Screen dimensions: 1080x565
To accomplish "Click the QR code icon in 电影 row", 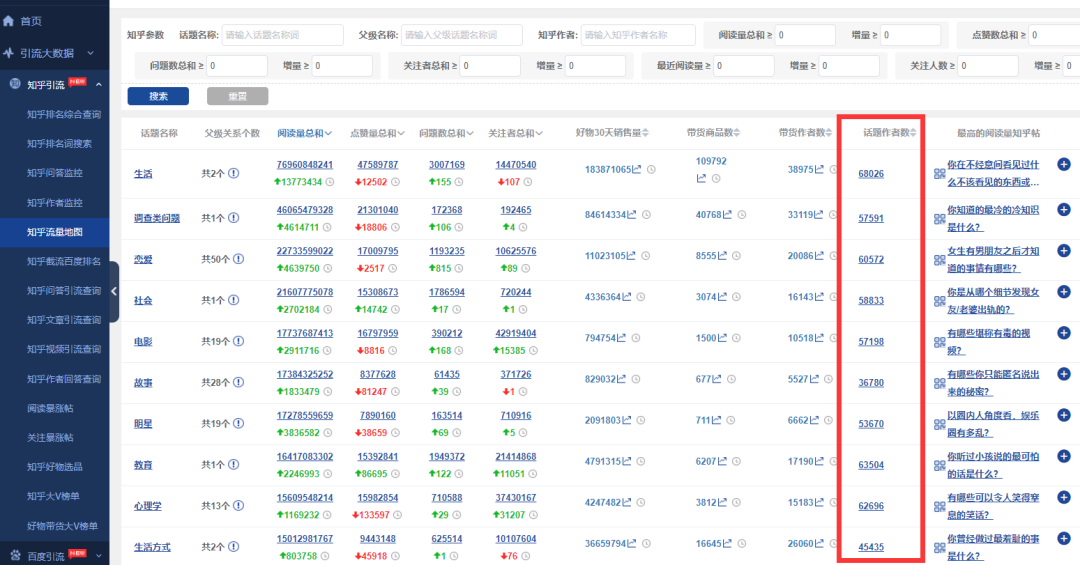I will click(939, 342).
